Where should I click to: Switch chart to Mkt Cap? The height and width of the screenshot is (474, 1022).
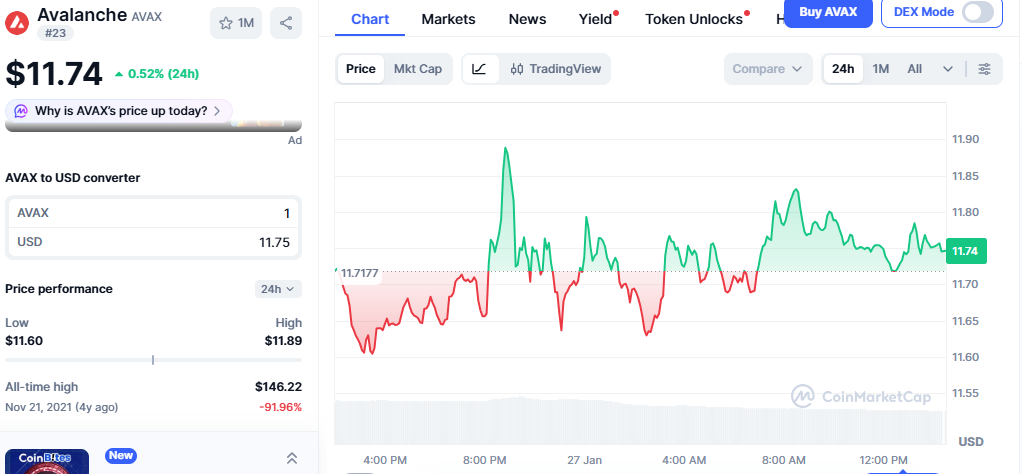click(x=417, y=69)
